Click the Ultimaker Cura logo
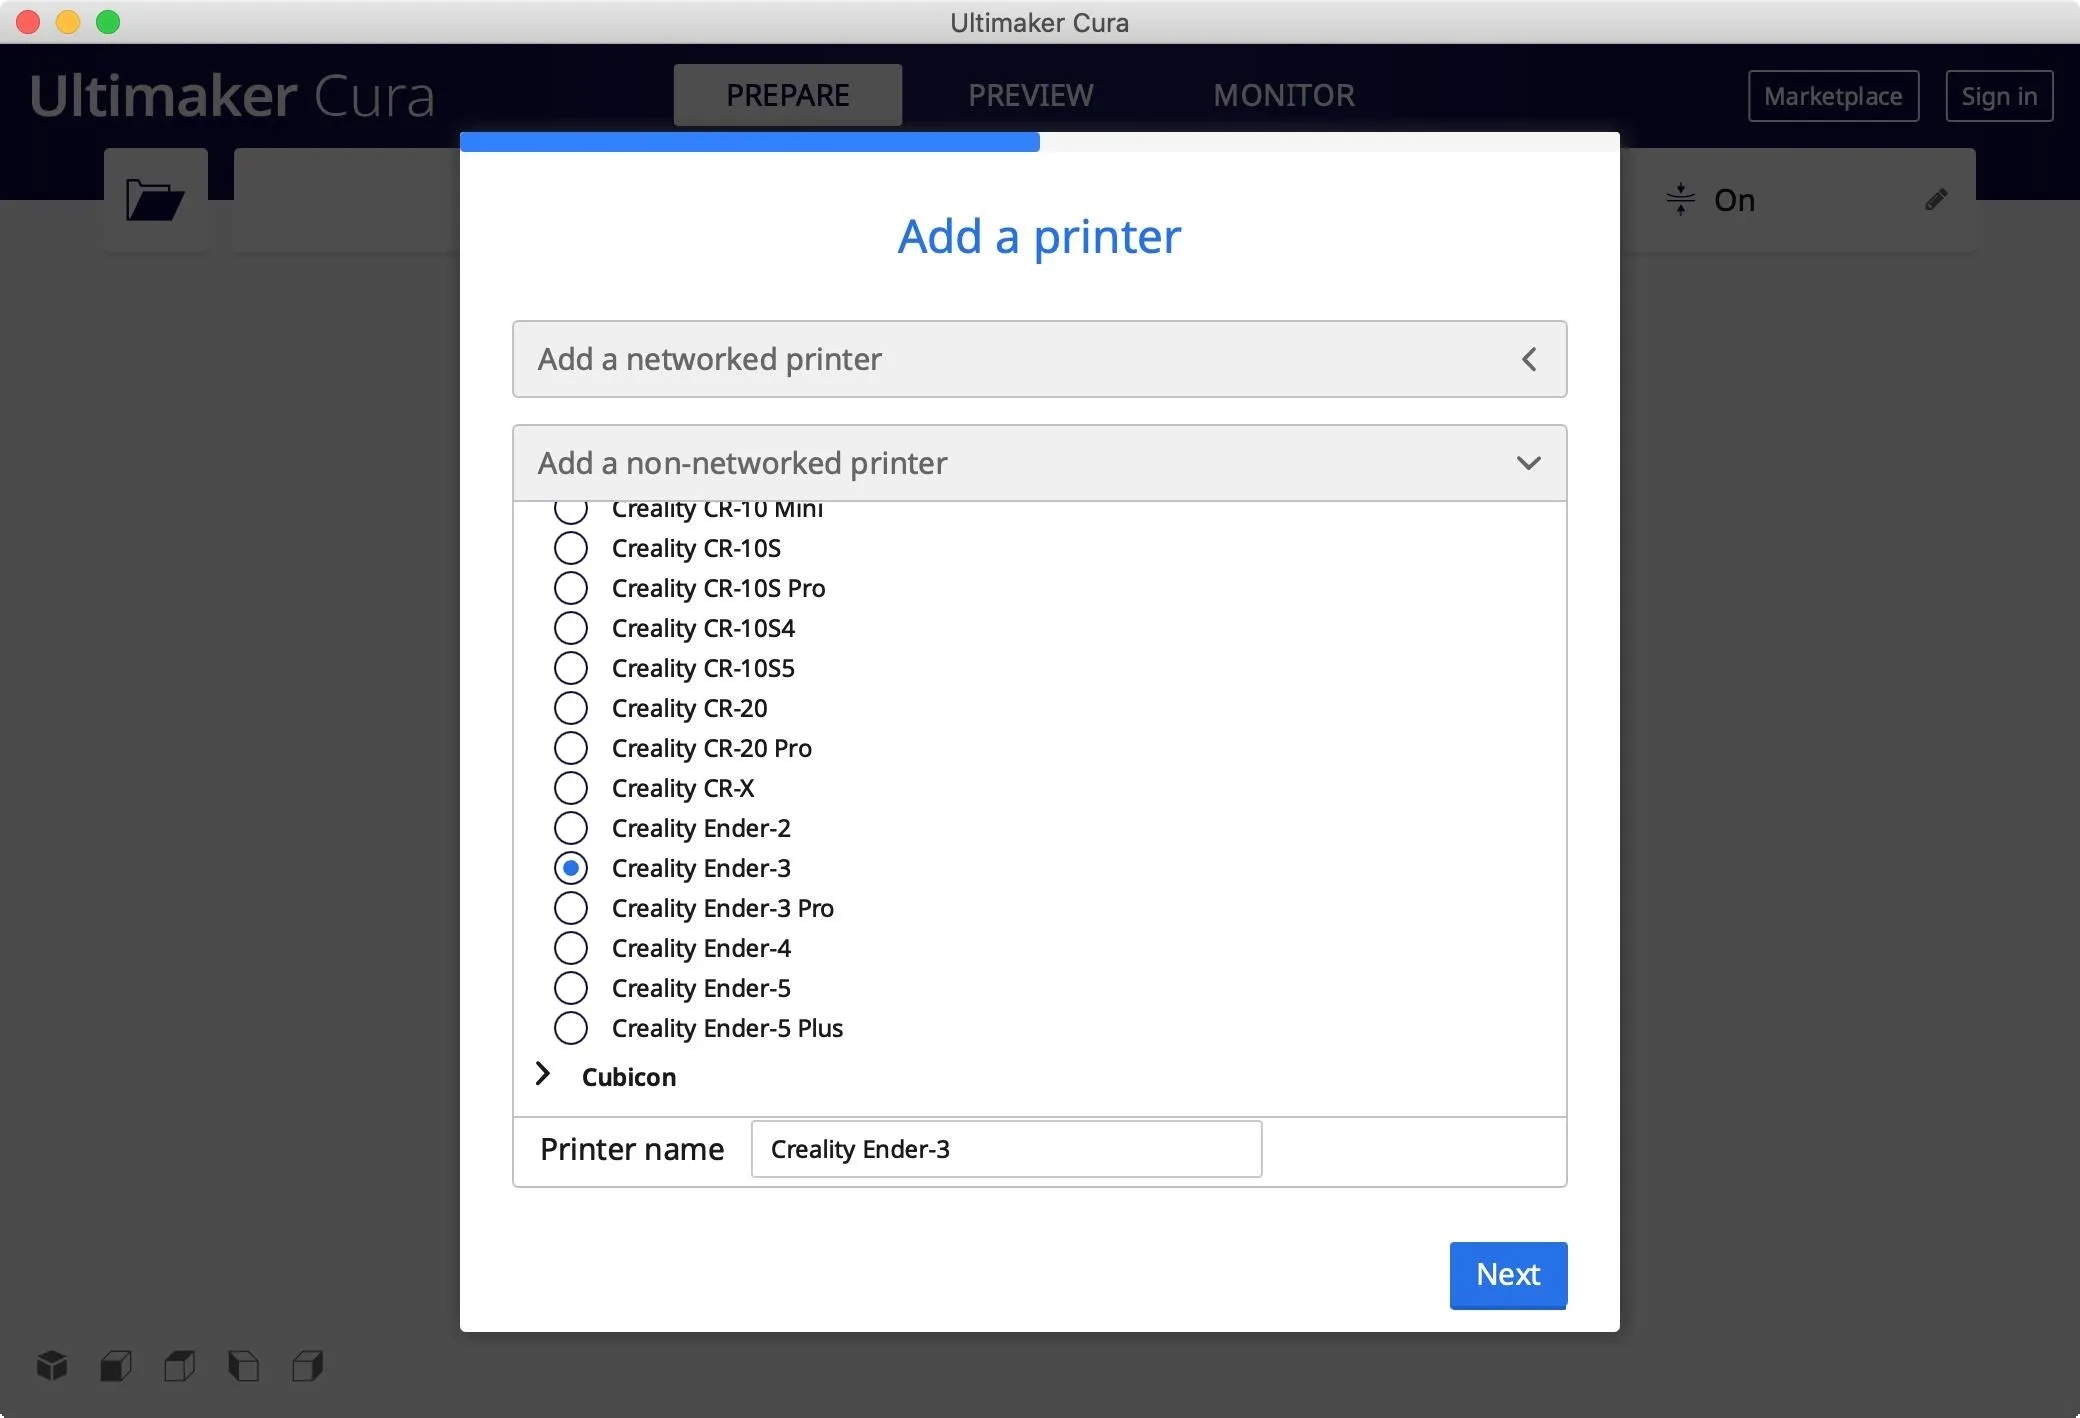Viewport: 2080px width, 1418px height. pyautogui.click(x=232, y=96)
